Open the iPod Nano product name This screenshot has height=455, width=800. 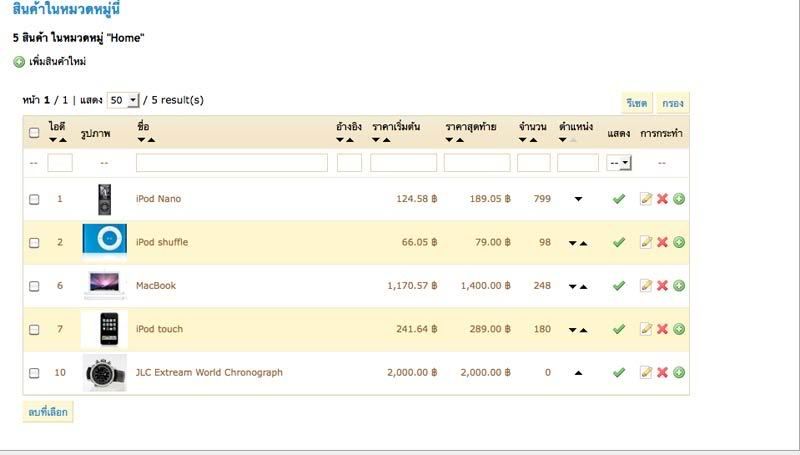[158, 199]
